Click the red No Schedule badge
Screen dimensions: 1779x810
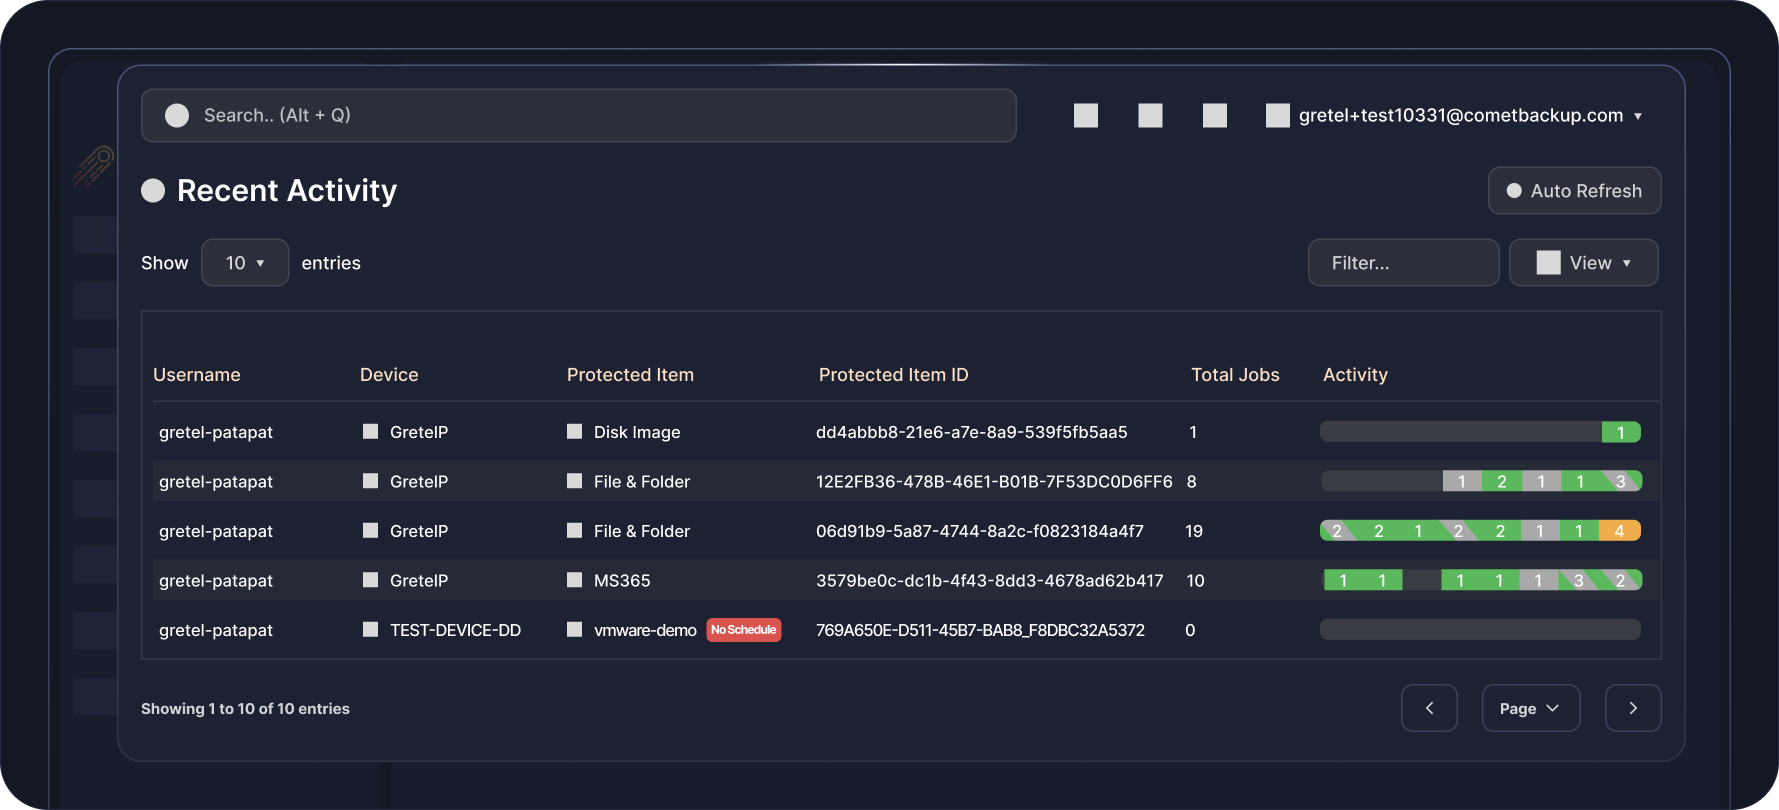[x=744, y=630]
